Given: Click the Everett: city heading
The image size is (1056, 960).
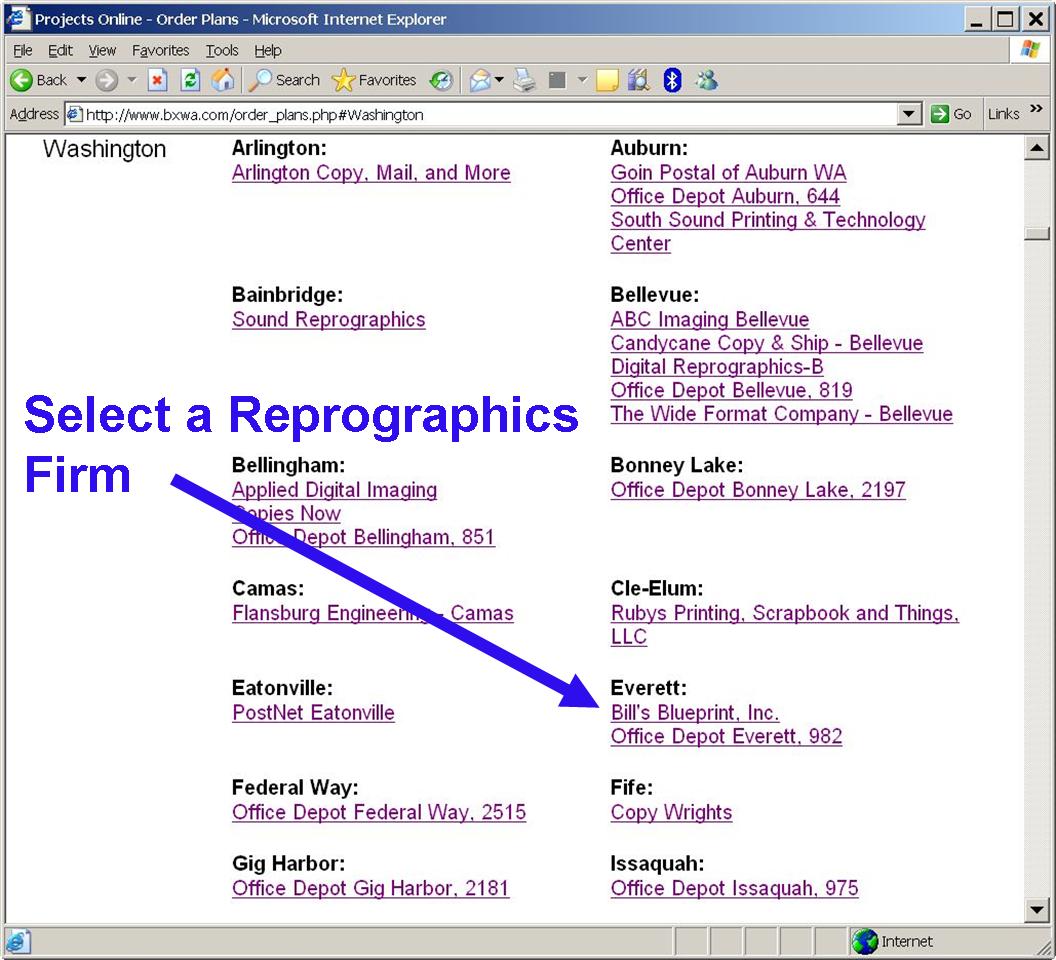Looking at the screenshot, I should (649, 688).
